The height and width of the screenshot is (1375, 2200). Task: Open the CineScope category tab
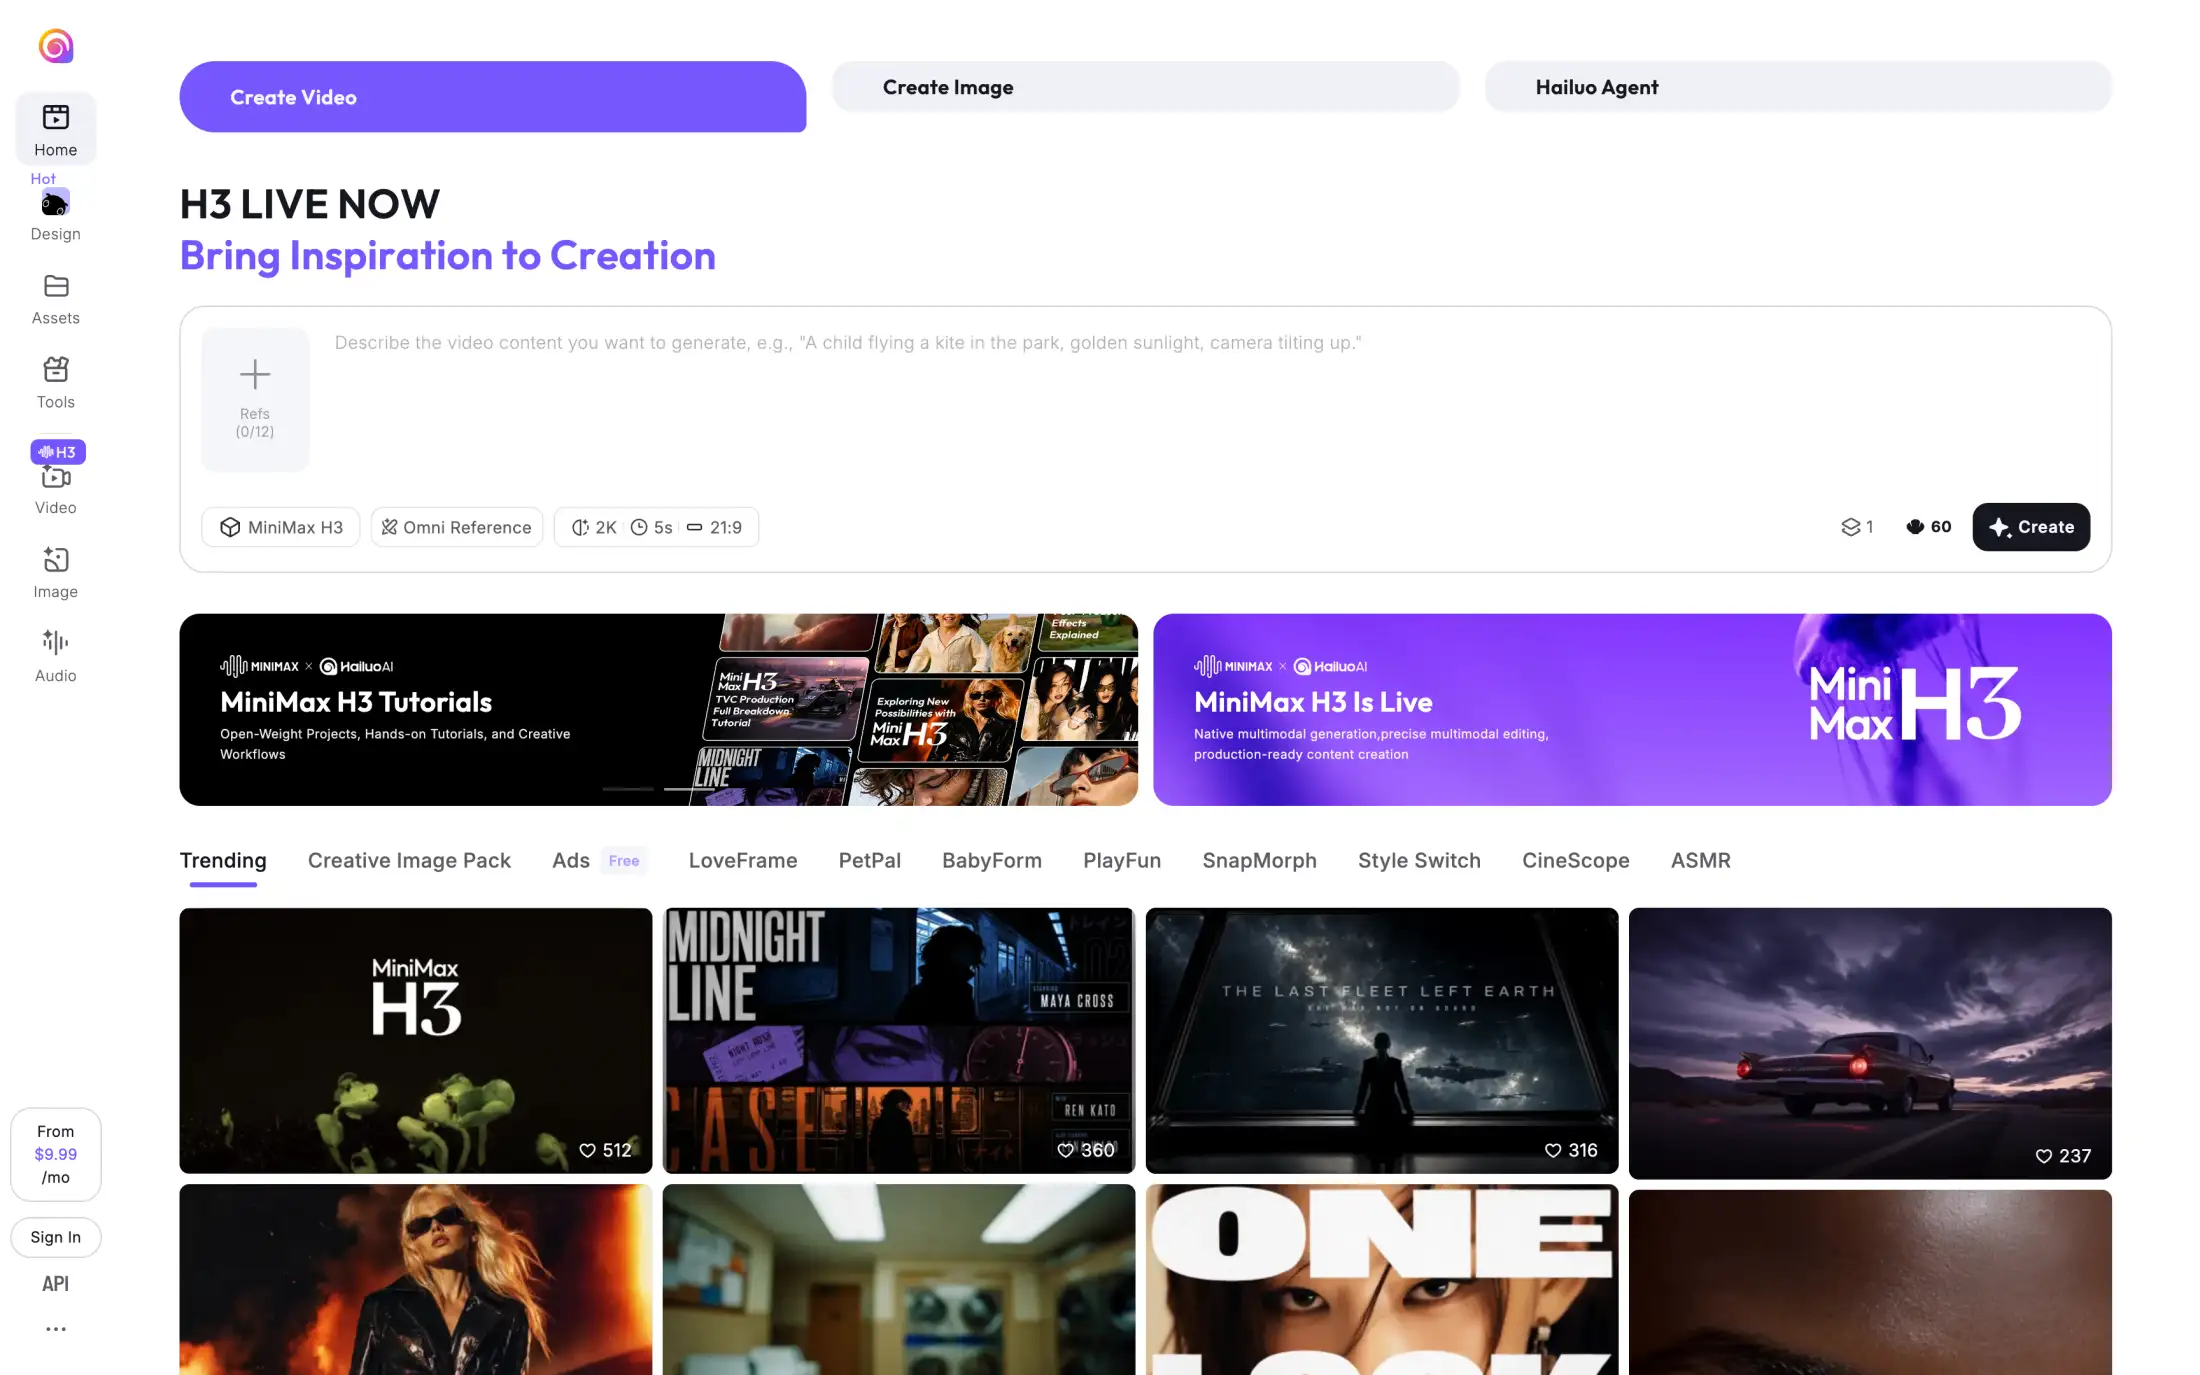pos(1576,861)
